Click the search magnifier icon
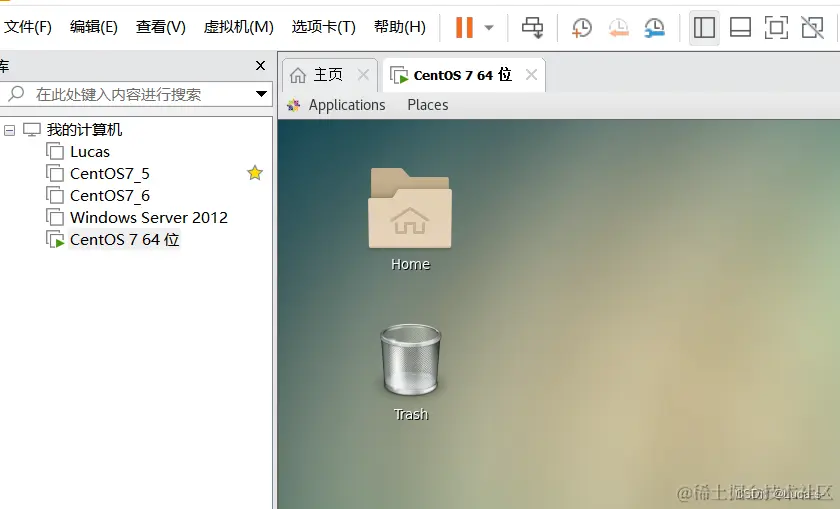Image resolution: width=840 pixels, height=509 pixels. (x=16, y=94)
